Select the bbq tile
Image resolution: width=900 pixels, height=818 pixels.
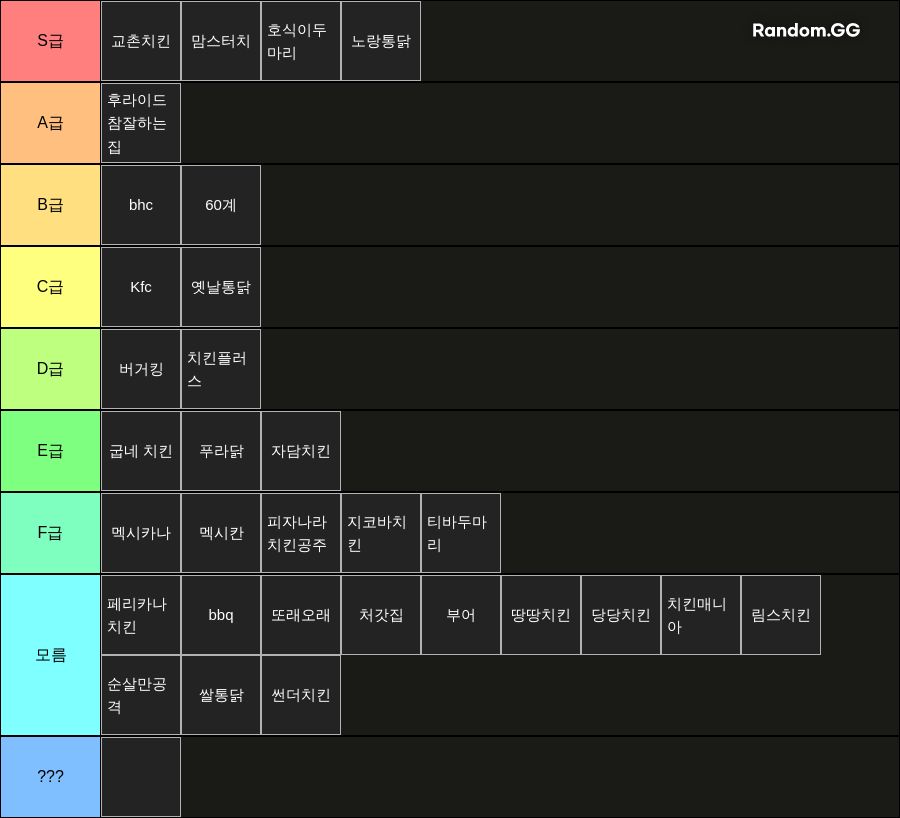pos(221,615)
